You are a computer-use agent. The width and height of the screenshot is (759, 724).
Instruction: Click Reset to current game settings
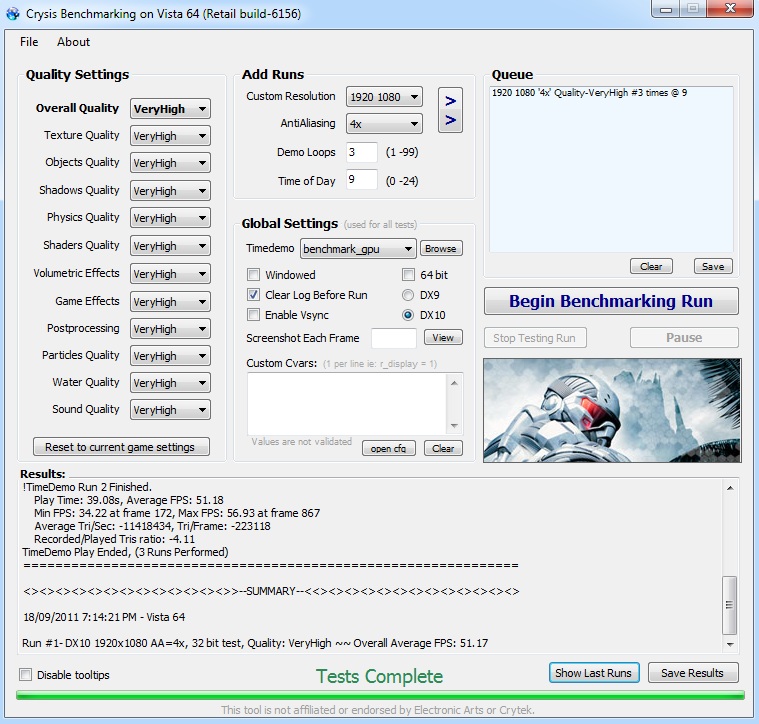tap(121, 447)
